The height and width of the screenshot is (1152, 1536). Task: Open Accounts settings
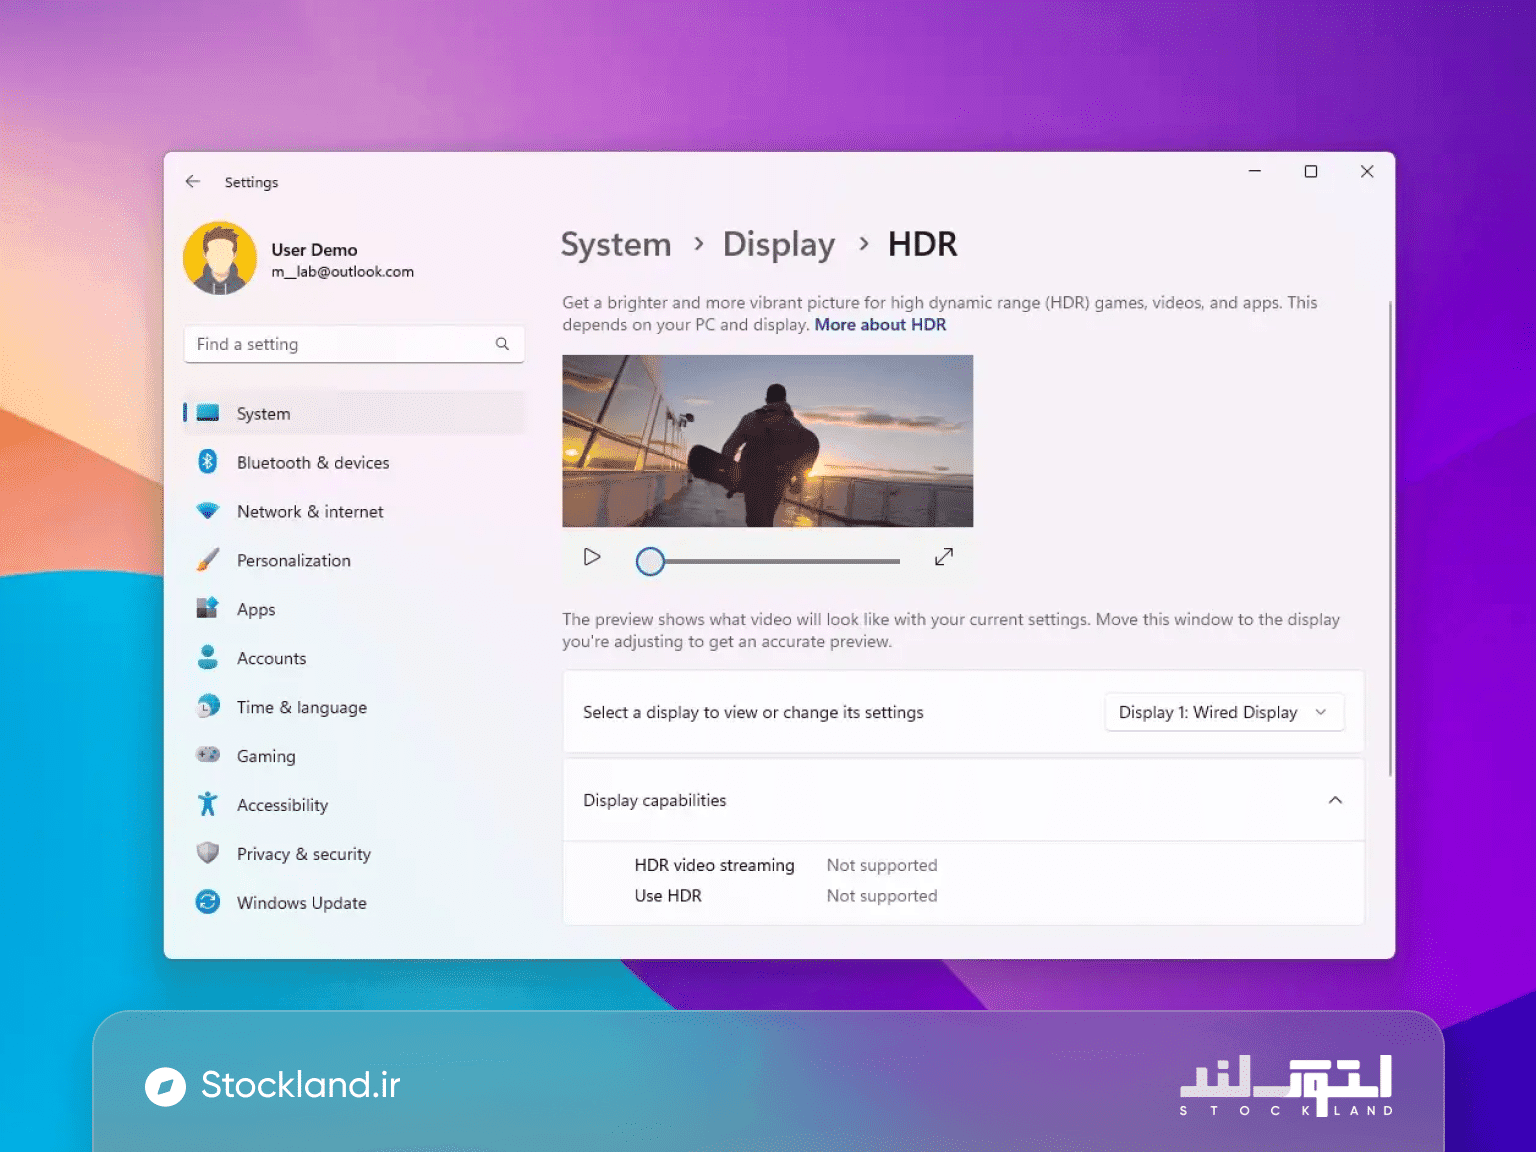354,658
